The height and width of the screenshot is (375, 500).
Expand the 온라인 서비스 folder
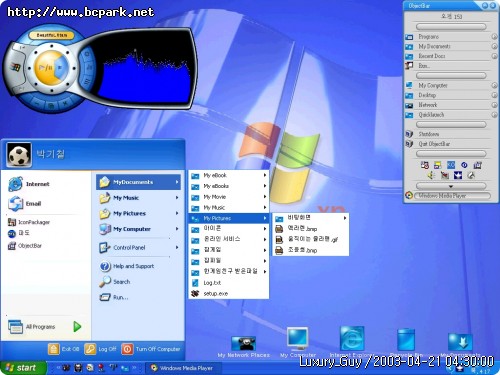(229, 239)
